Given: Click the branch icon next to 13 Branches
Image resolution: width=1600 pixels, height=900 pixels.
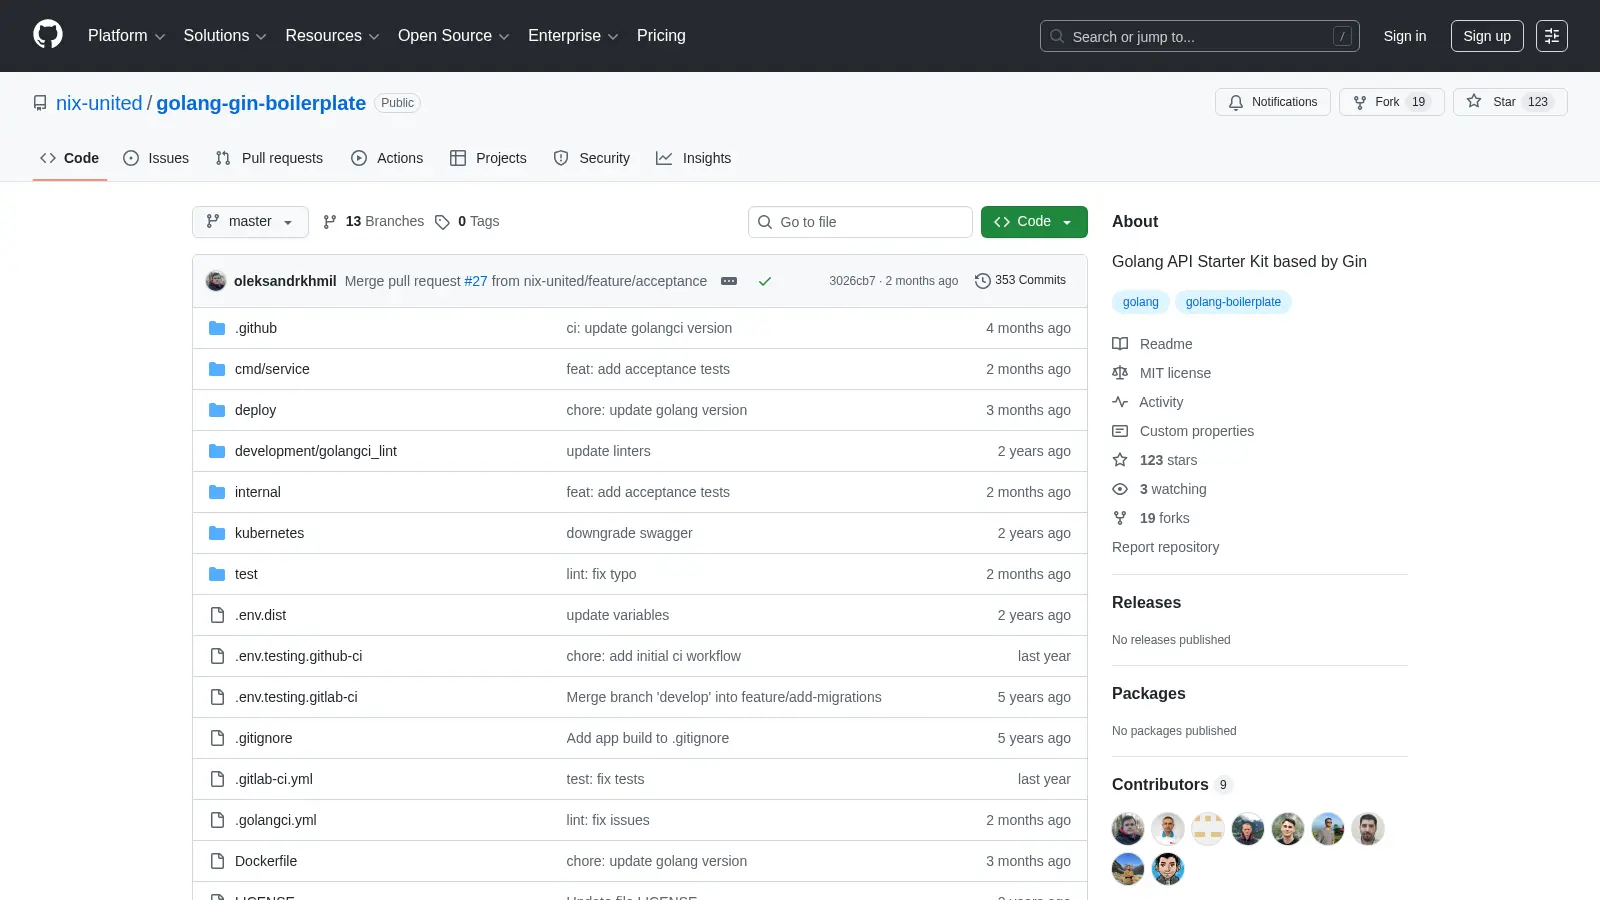Looking at the screenshot, I should click(x=330, y=222).
